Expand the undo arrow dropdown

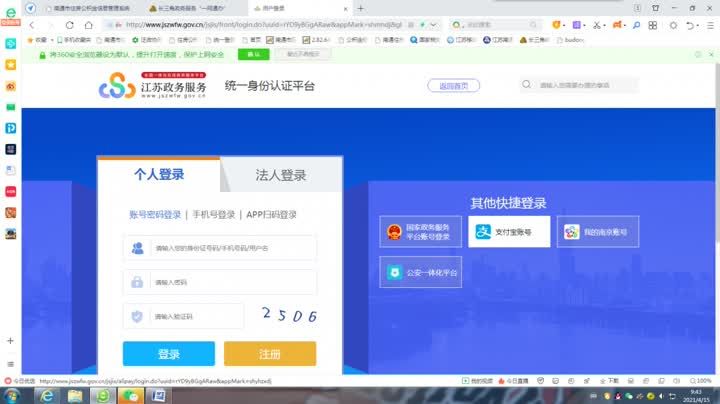pos(696,26)
